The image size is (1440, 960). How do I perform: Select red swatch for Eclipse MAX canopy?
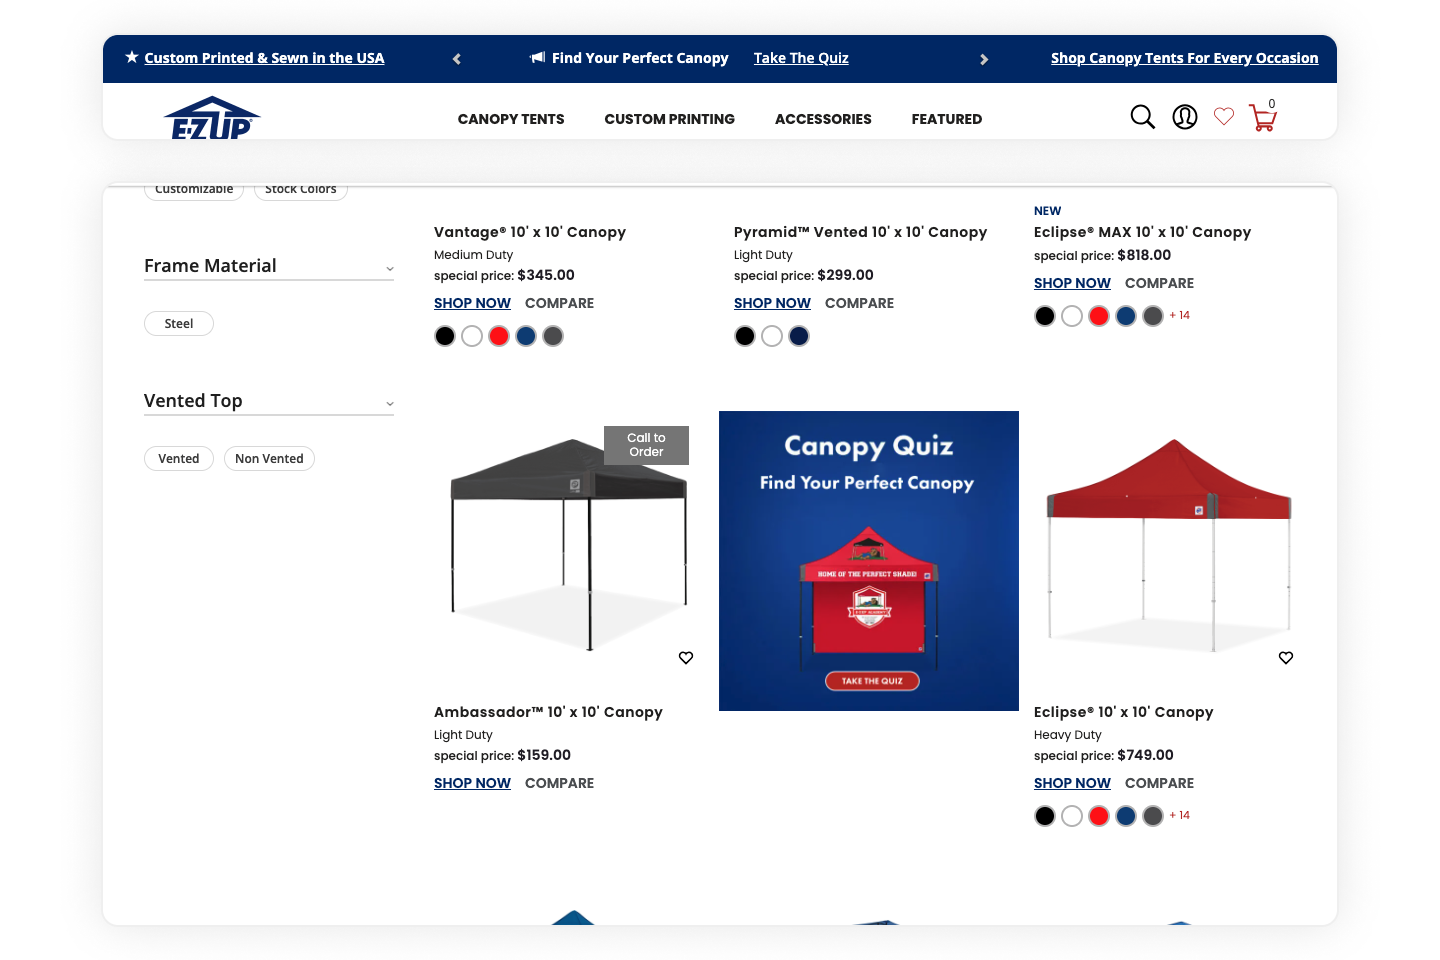[x=1099, y=316]
